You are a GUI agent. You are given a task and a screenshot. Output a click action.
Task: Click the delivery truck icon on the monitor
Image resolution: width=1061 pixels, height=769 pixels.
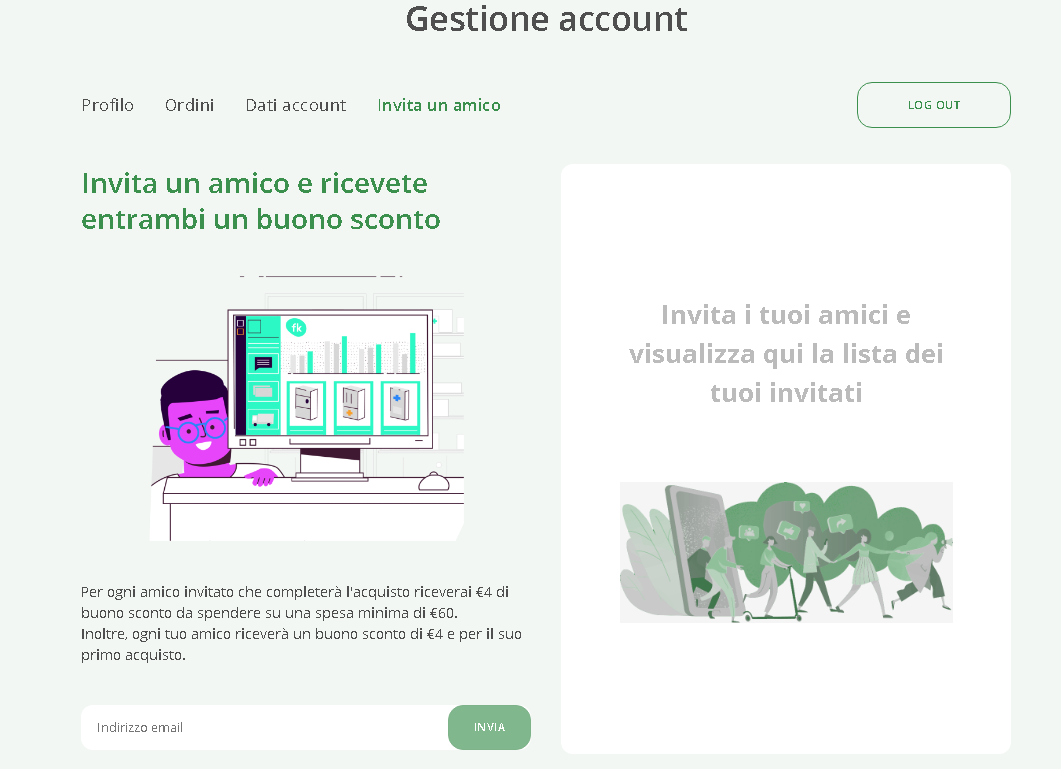pyautogui.click(x=263, y=420)
